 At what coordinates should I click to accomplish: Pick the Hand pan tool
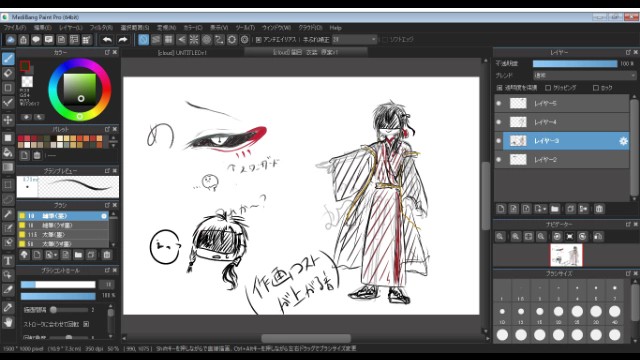[x=8, y=323]
